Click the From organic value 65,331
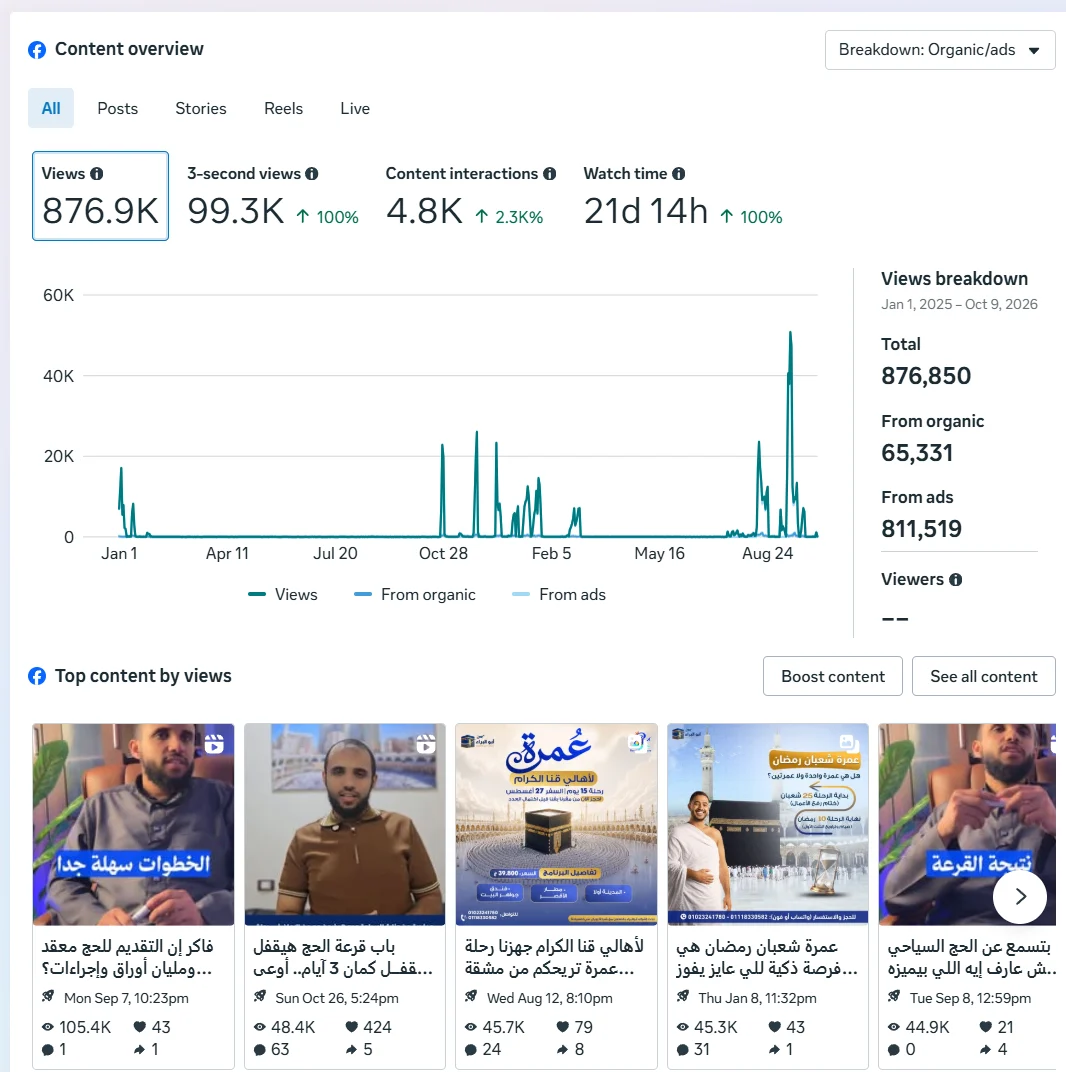 click(x=917, y=453)
